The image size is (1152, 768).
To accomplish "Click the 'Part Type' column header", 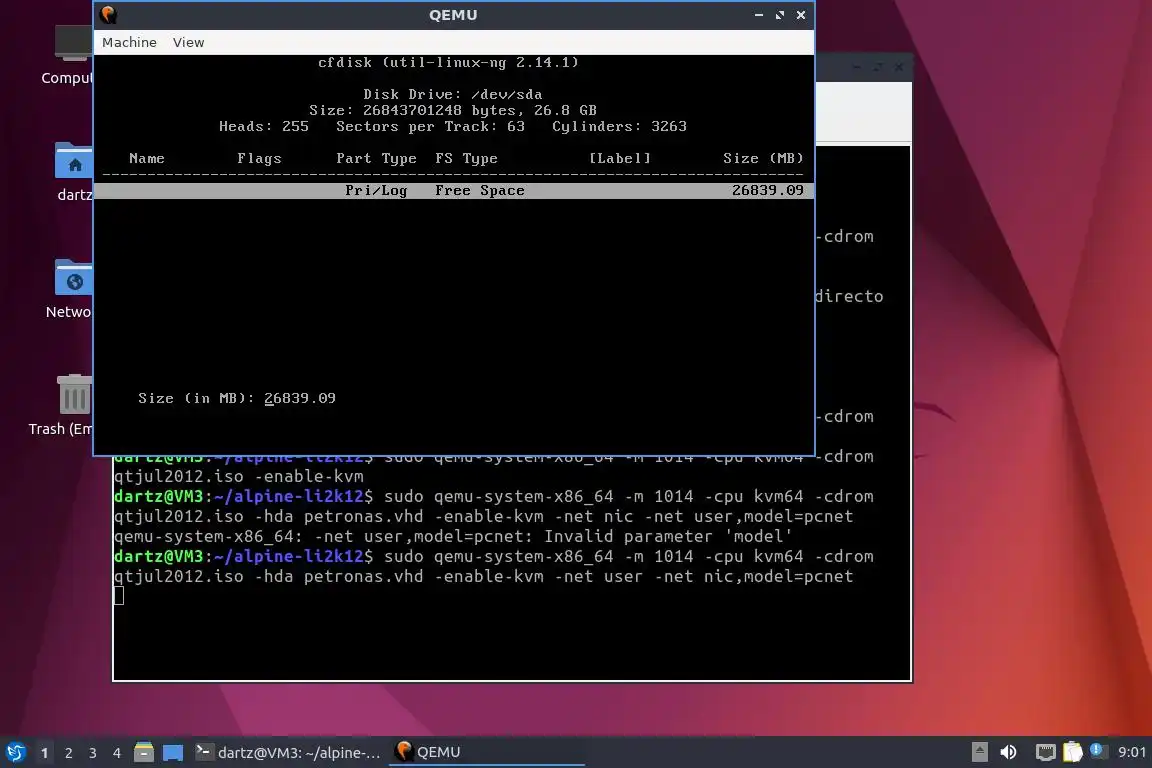I will coord(376,158).
